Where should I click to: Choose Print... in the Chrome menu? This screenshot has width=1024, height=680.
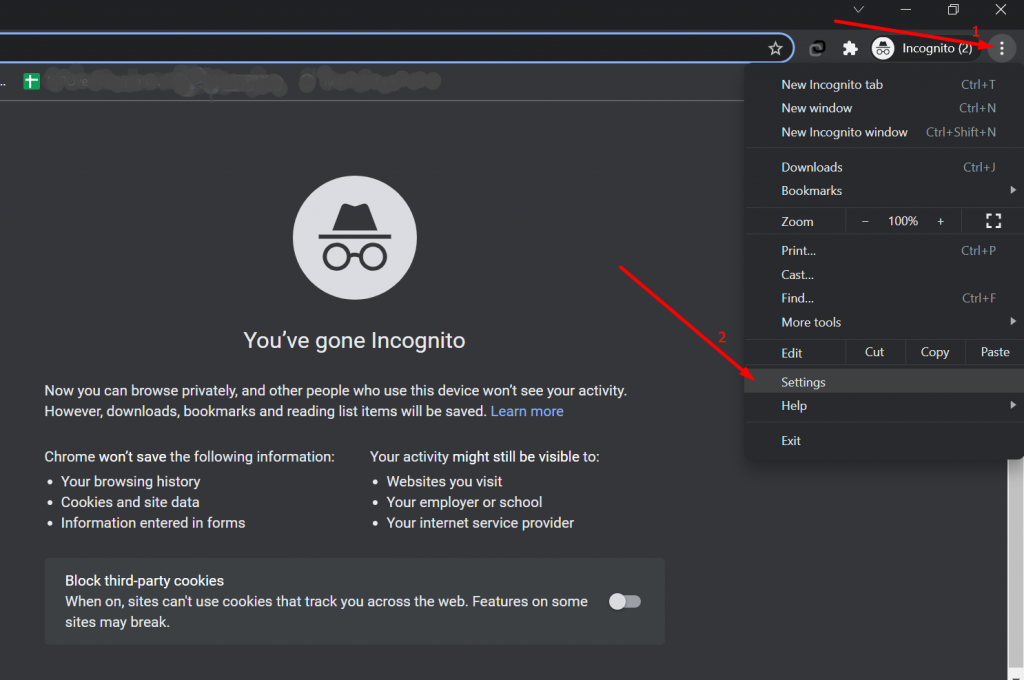(884, 250)
